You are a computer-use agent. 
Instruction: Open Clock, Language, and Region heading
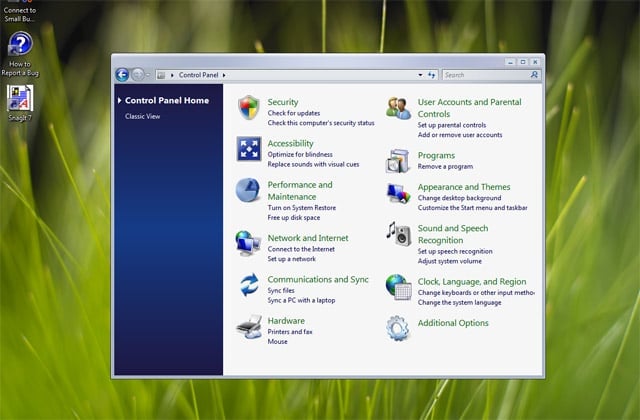coord(472,282)
